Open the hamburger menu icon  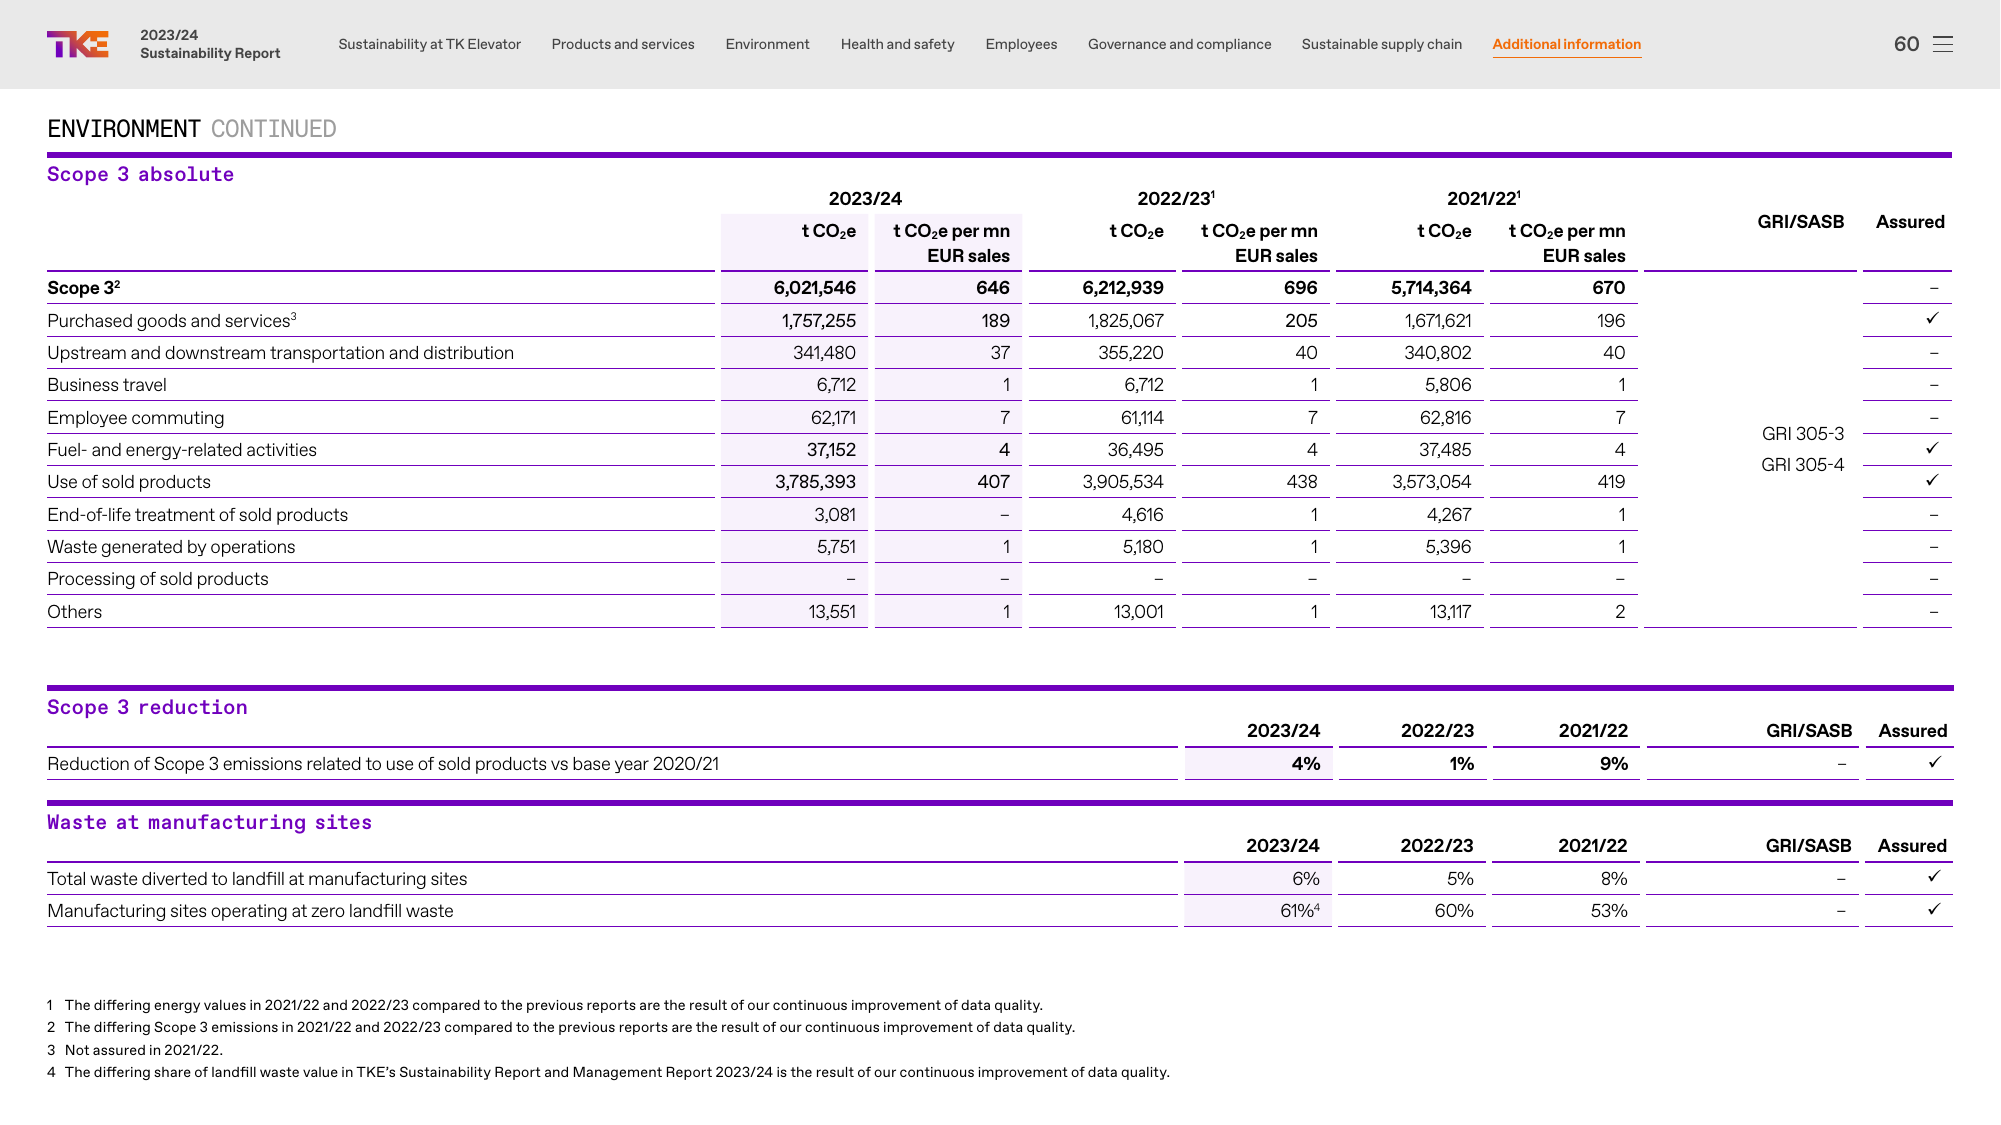point(1942,44)
